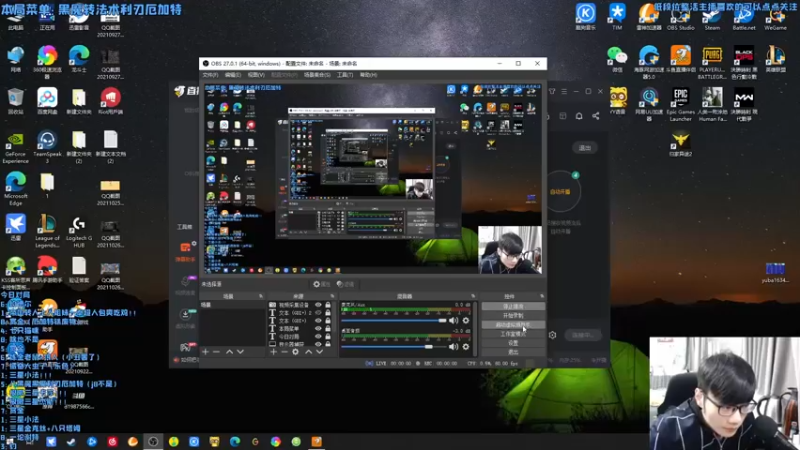
Task: Move source up in Sources panel
Action: [308, 352]
